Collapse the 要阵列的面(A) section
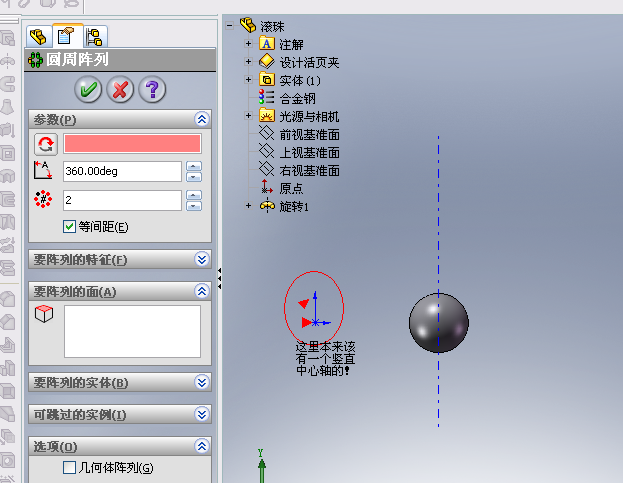623x483 pixels. 202,291
